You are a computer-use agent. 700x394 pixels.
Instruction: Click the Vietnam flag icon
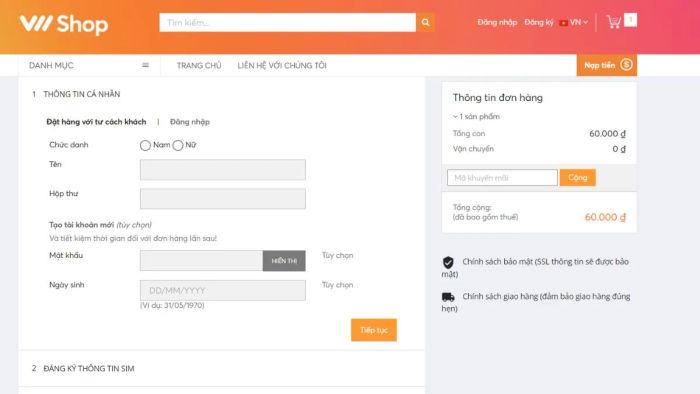(x=563, y=22)
